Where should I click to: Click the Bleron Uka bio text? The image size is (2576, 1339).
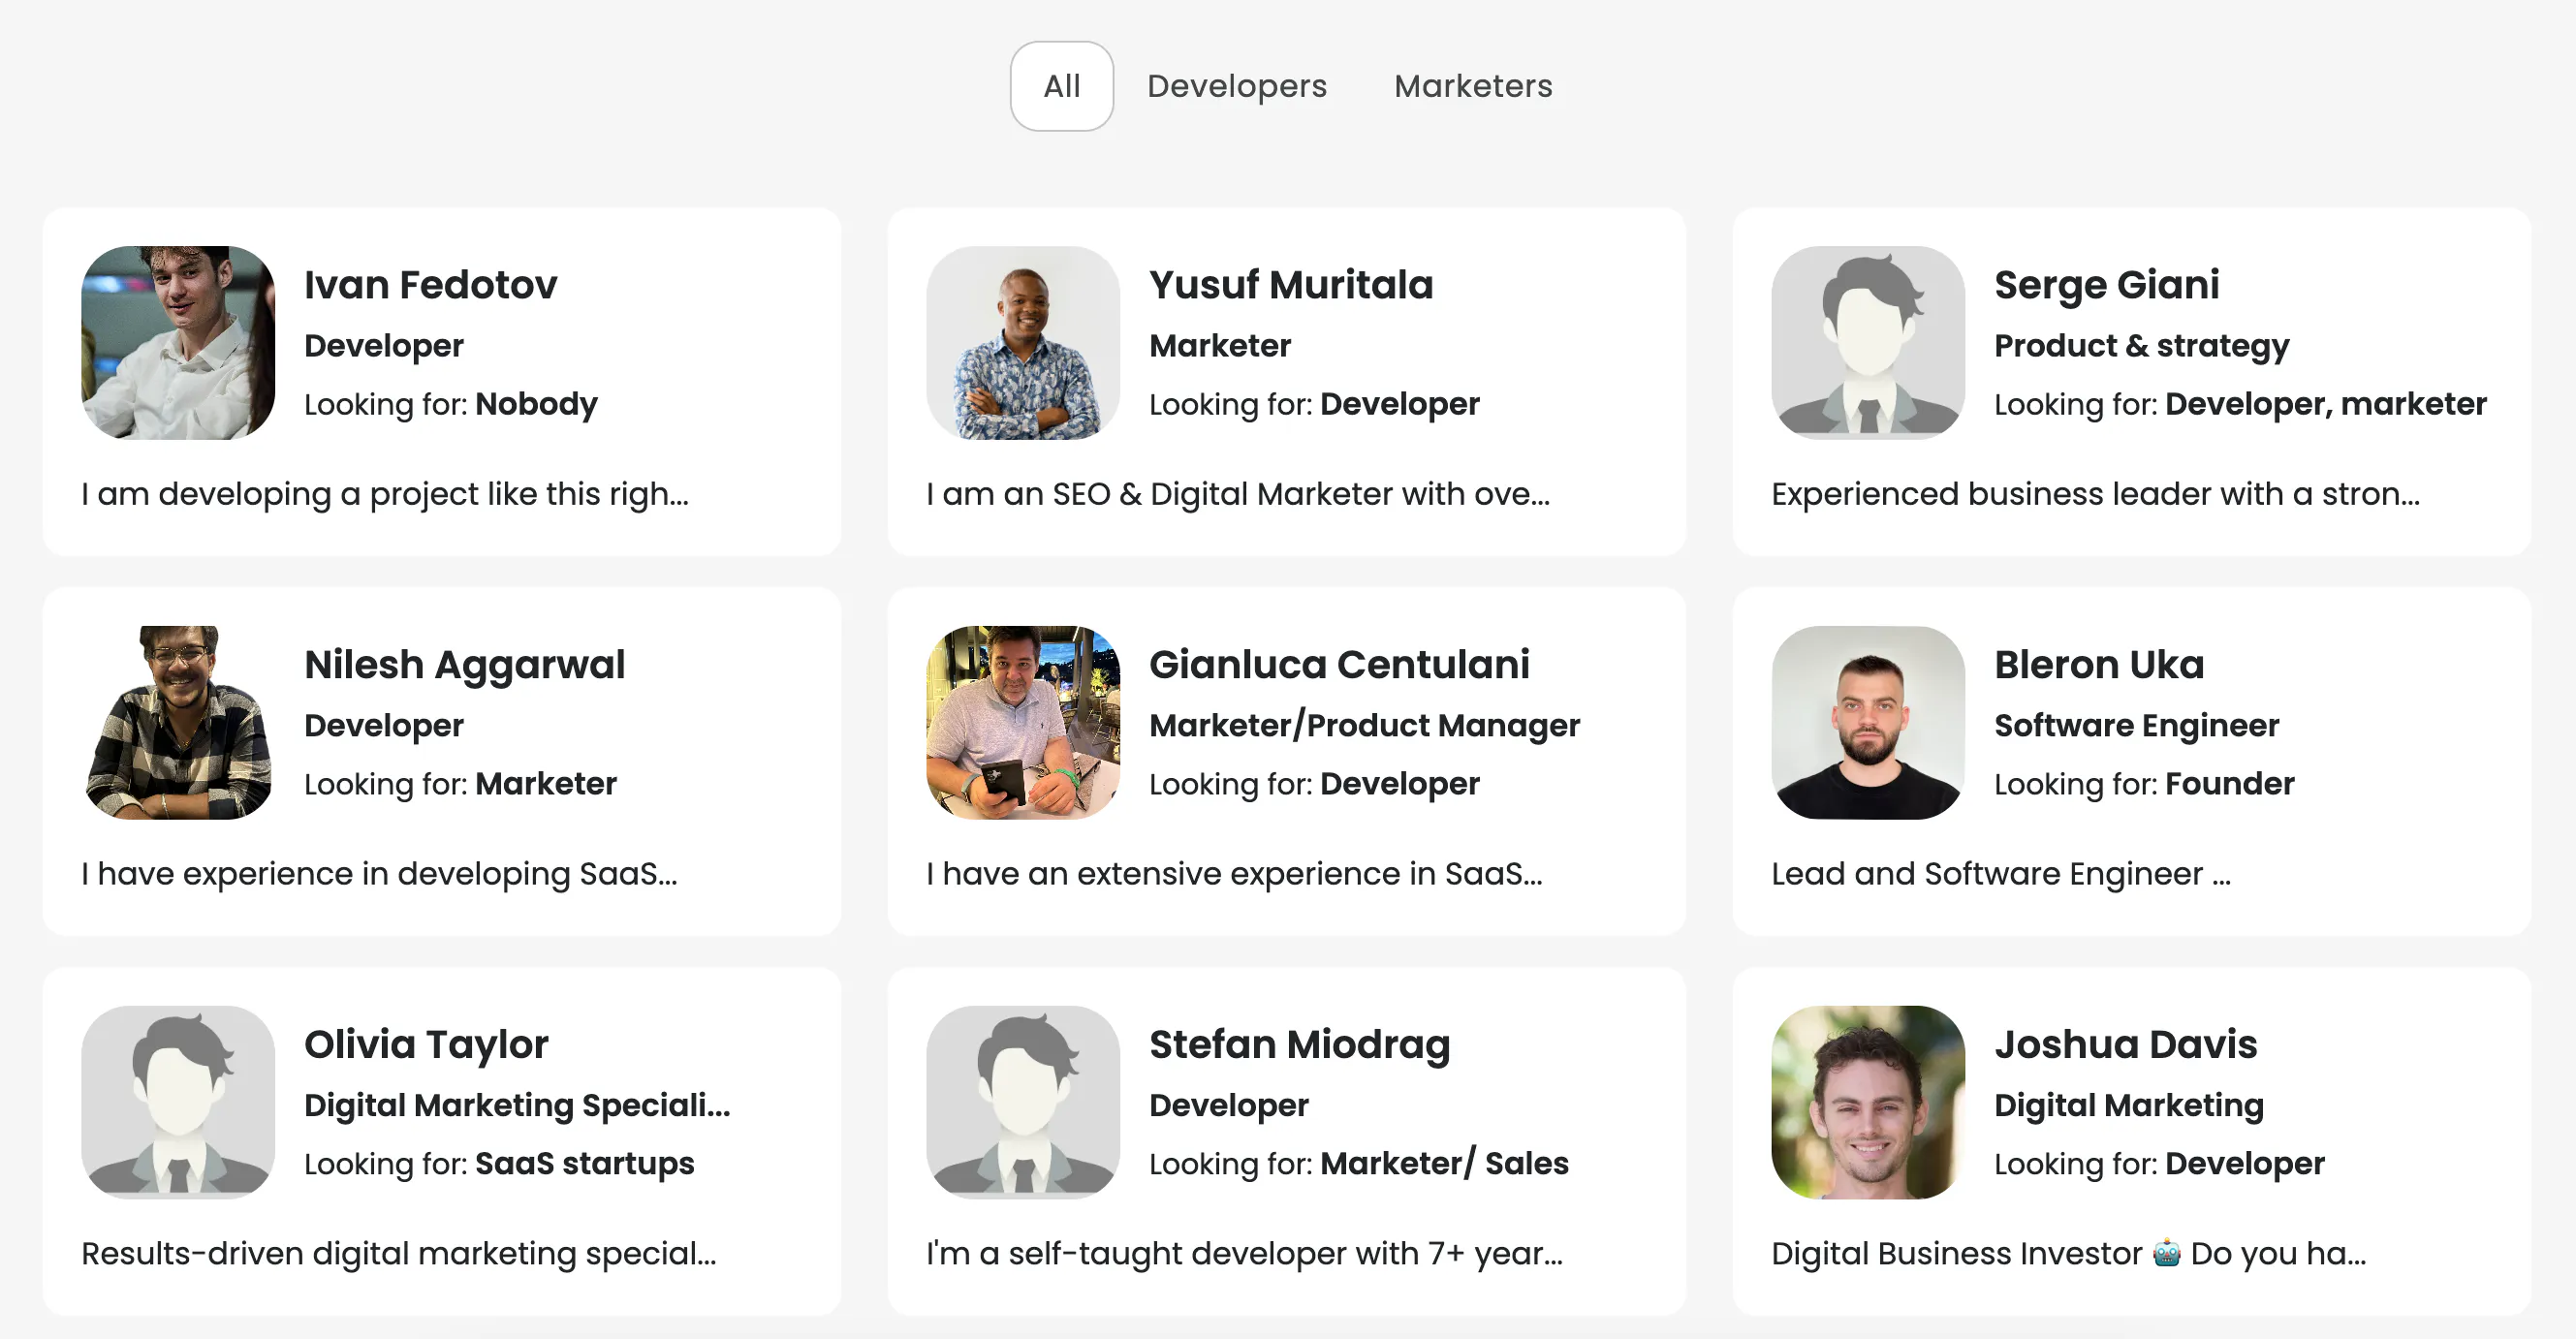point(2000,874)
